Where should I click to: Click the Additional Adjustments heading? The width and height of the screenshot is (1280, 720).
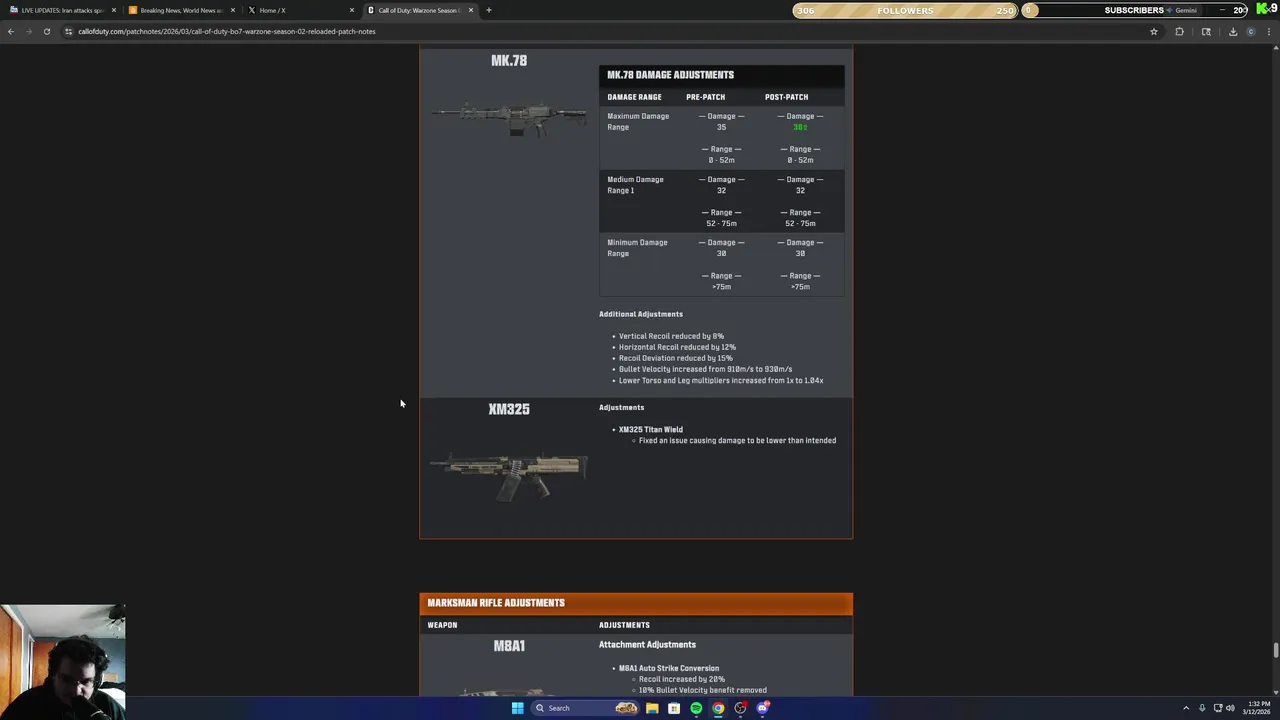tap(641, 314)
